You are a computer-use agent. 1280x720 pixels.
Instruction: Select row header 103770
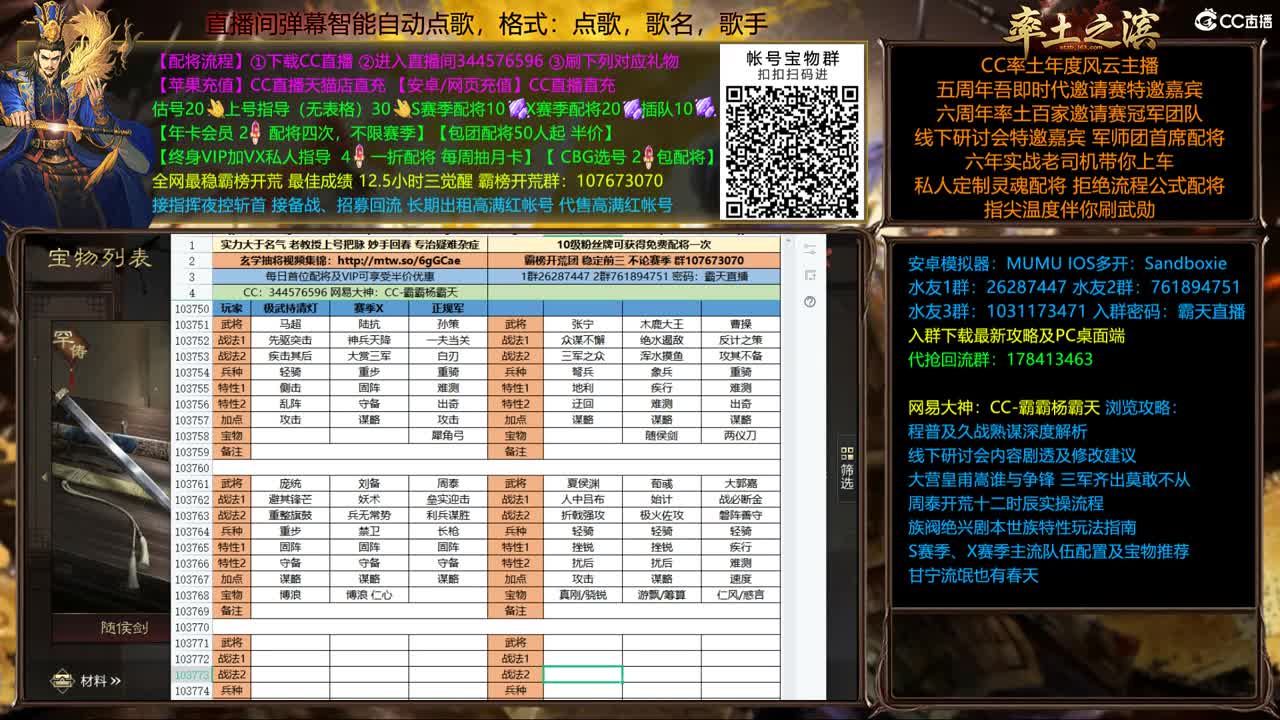(191, 627)
